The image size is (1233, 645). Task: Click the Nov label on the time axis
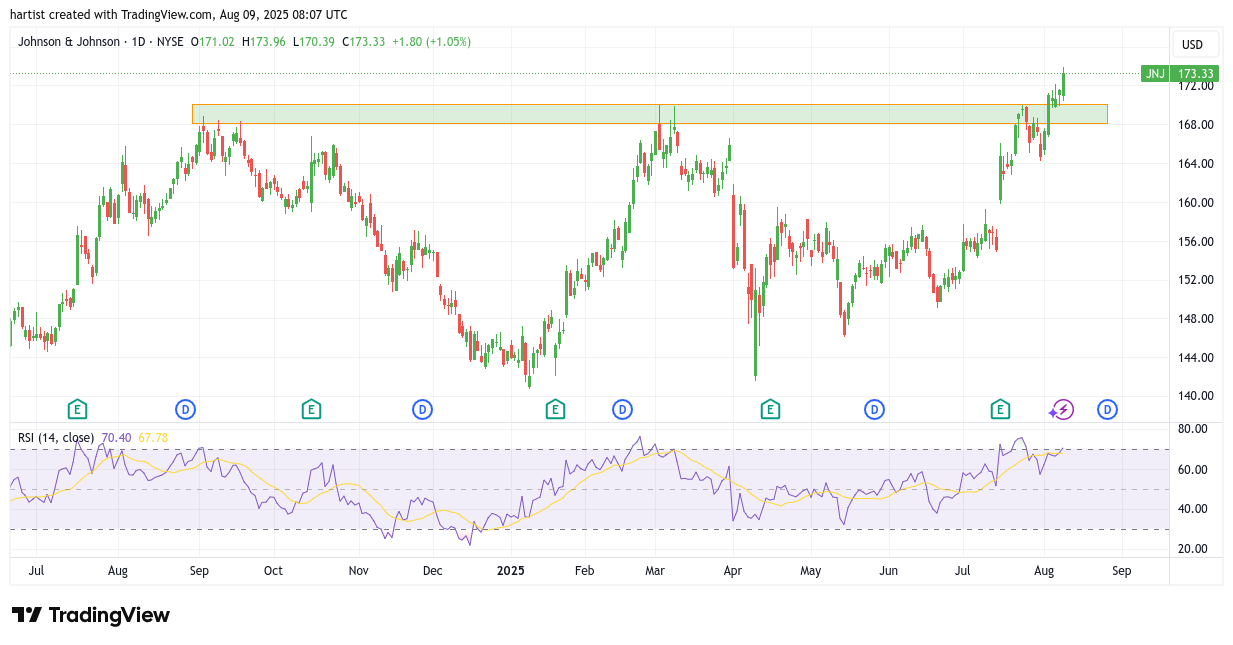pos(358,571)
